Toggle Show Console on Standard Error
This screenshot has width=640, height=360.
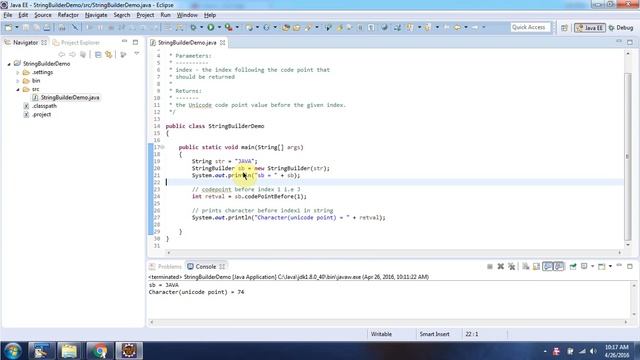558,267
